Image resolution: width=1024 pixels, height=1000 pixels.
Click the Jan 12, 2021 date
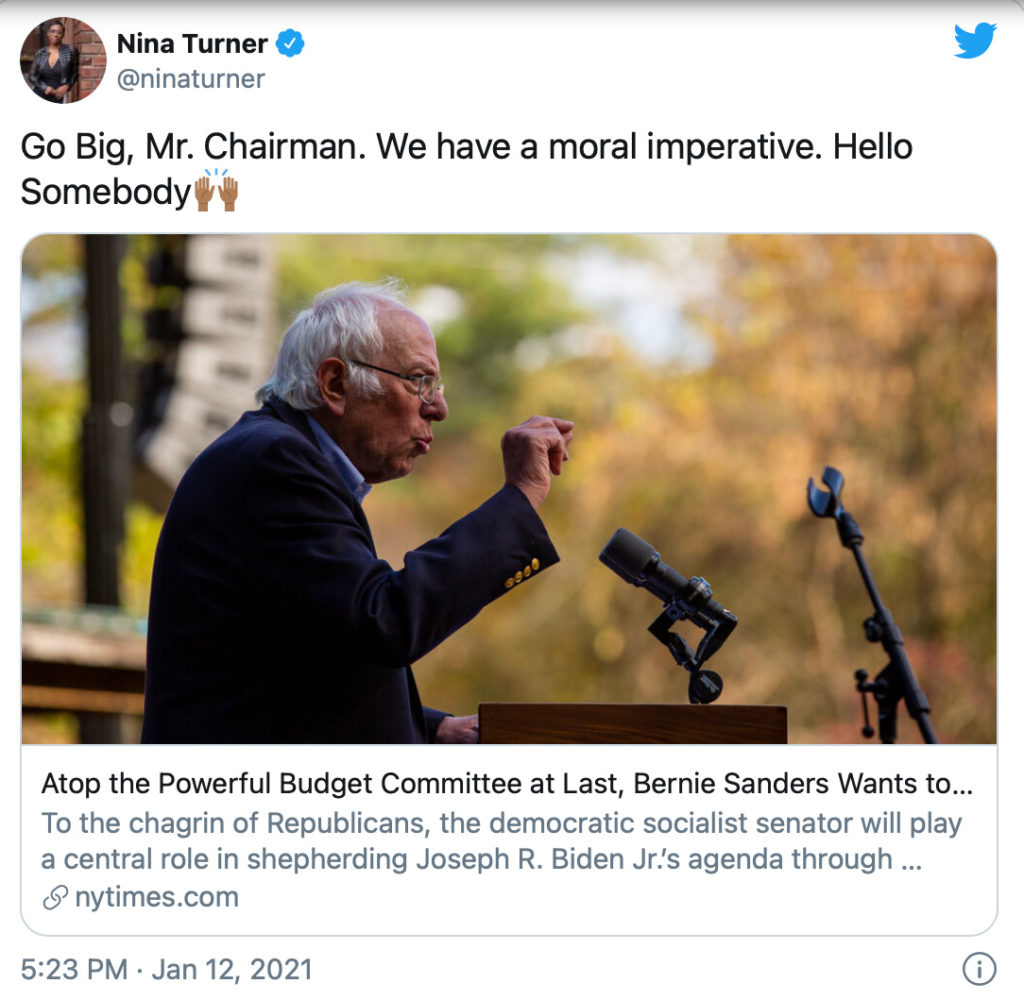(232, 969)
